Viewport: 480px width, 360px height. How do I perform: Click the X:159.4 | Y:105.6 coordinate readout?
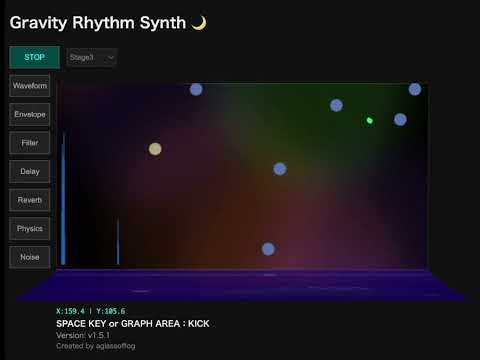[x=91, y=311]
